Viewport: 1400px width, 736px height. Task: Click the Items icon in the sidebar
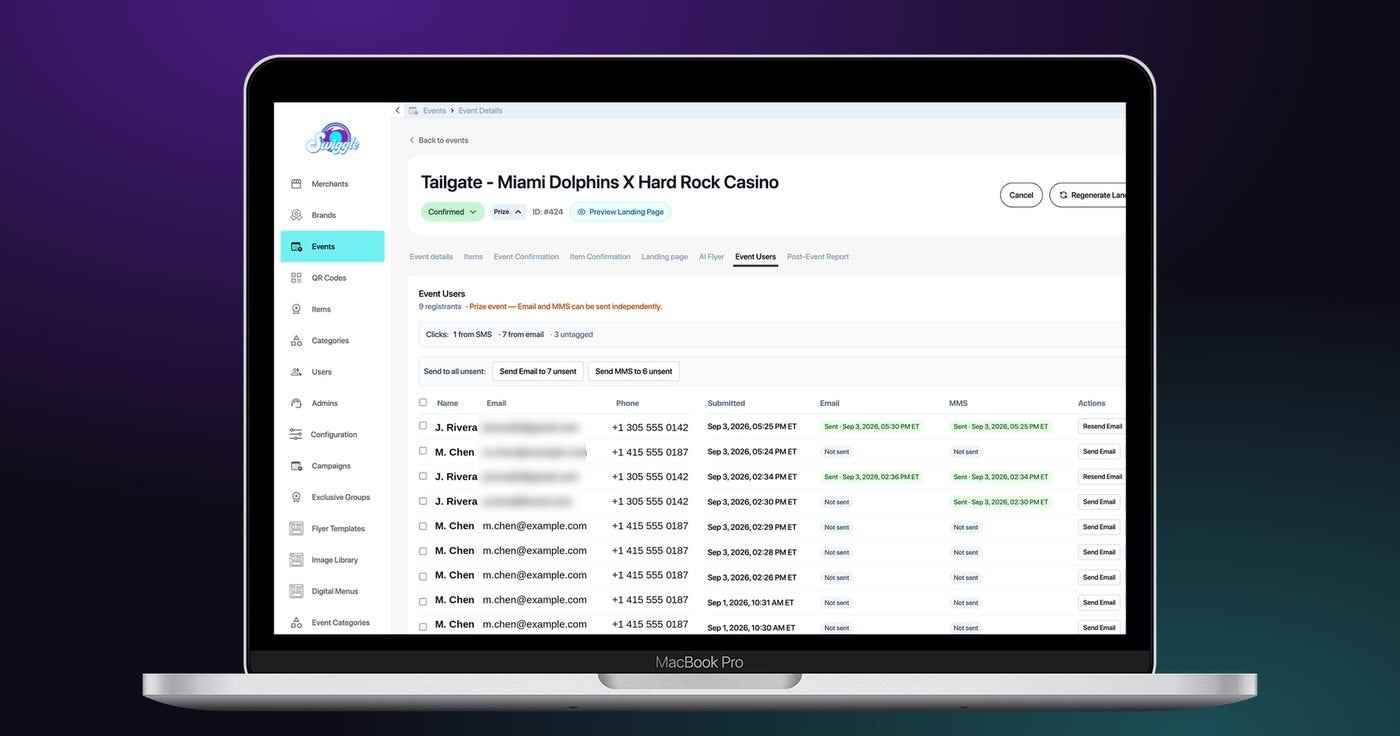click(296, 309)
